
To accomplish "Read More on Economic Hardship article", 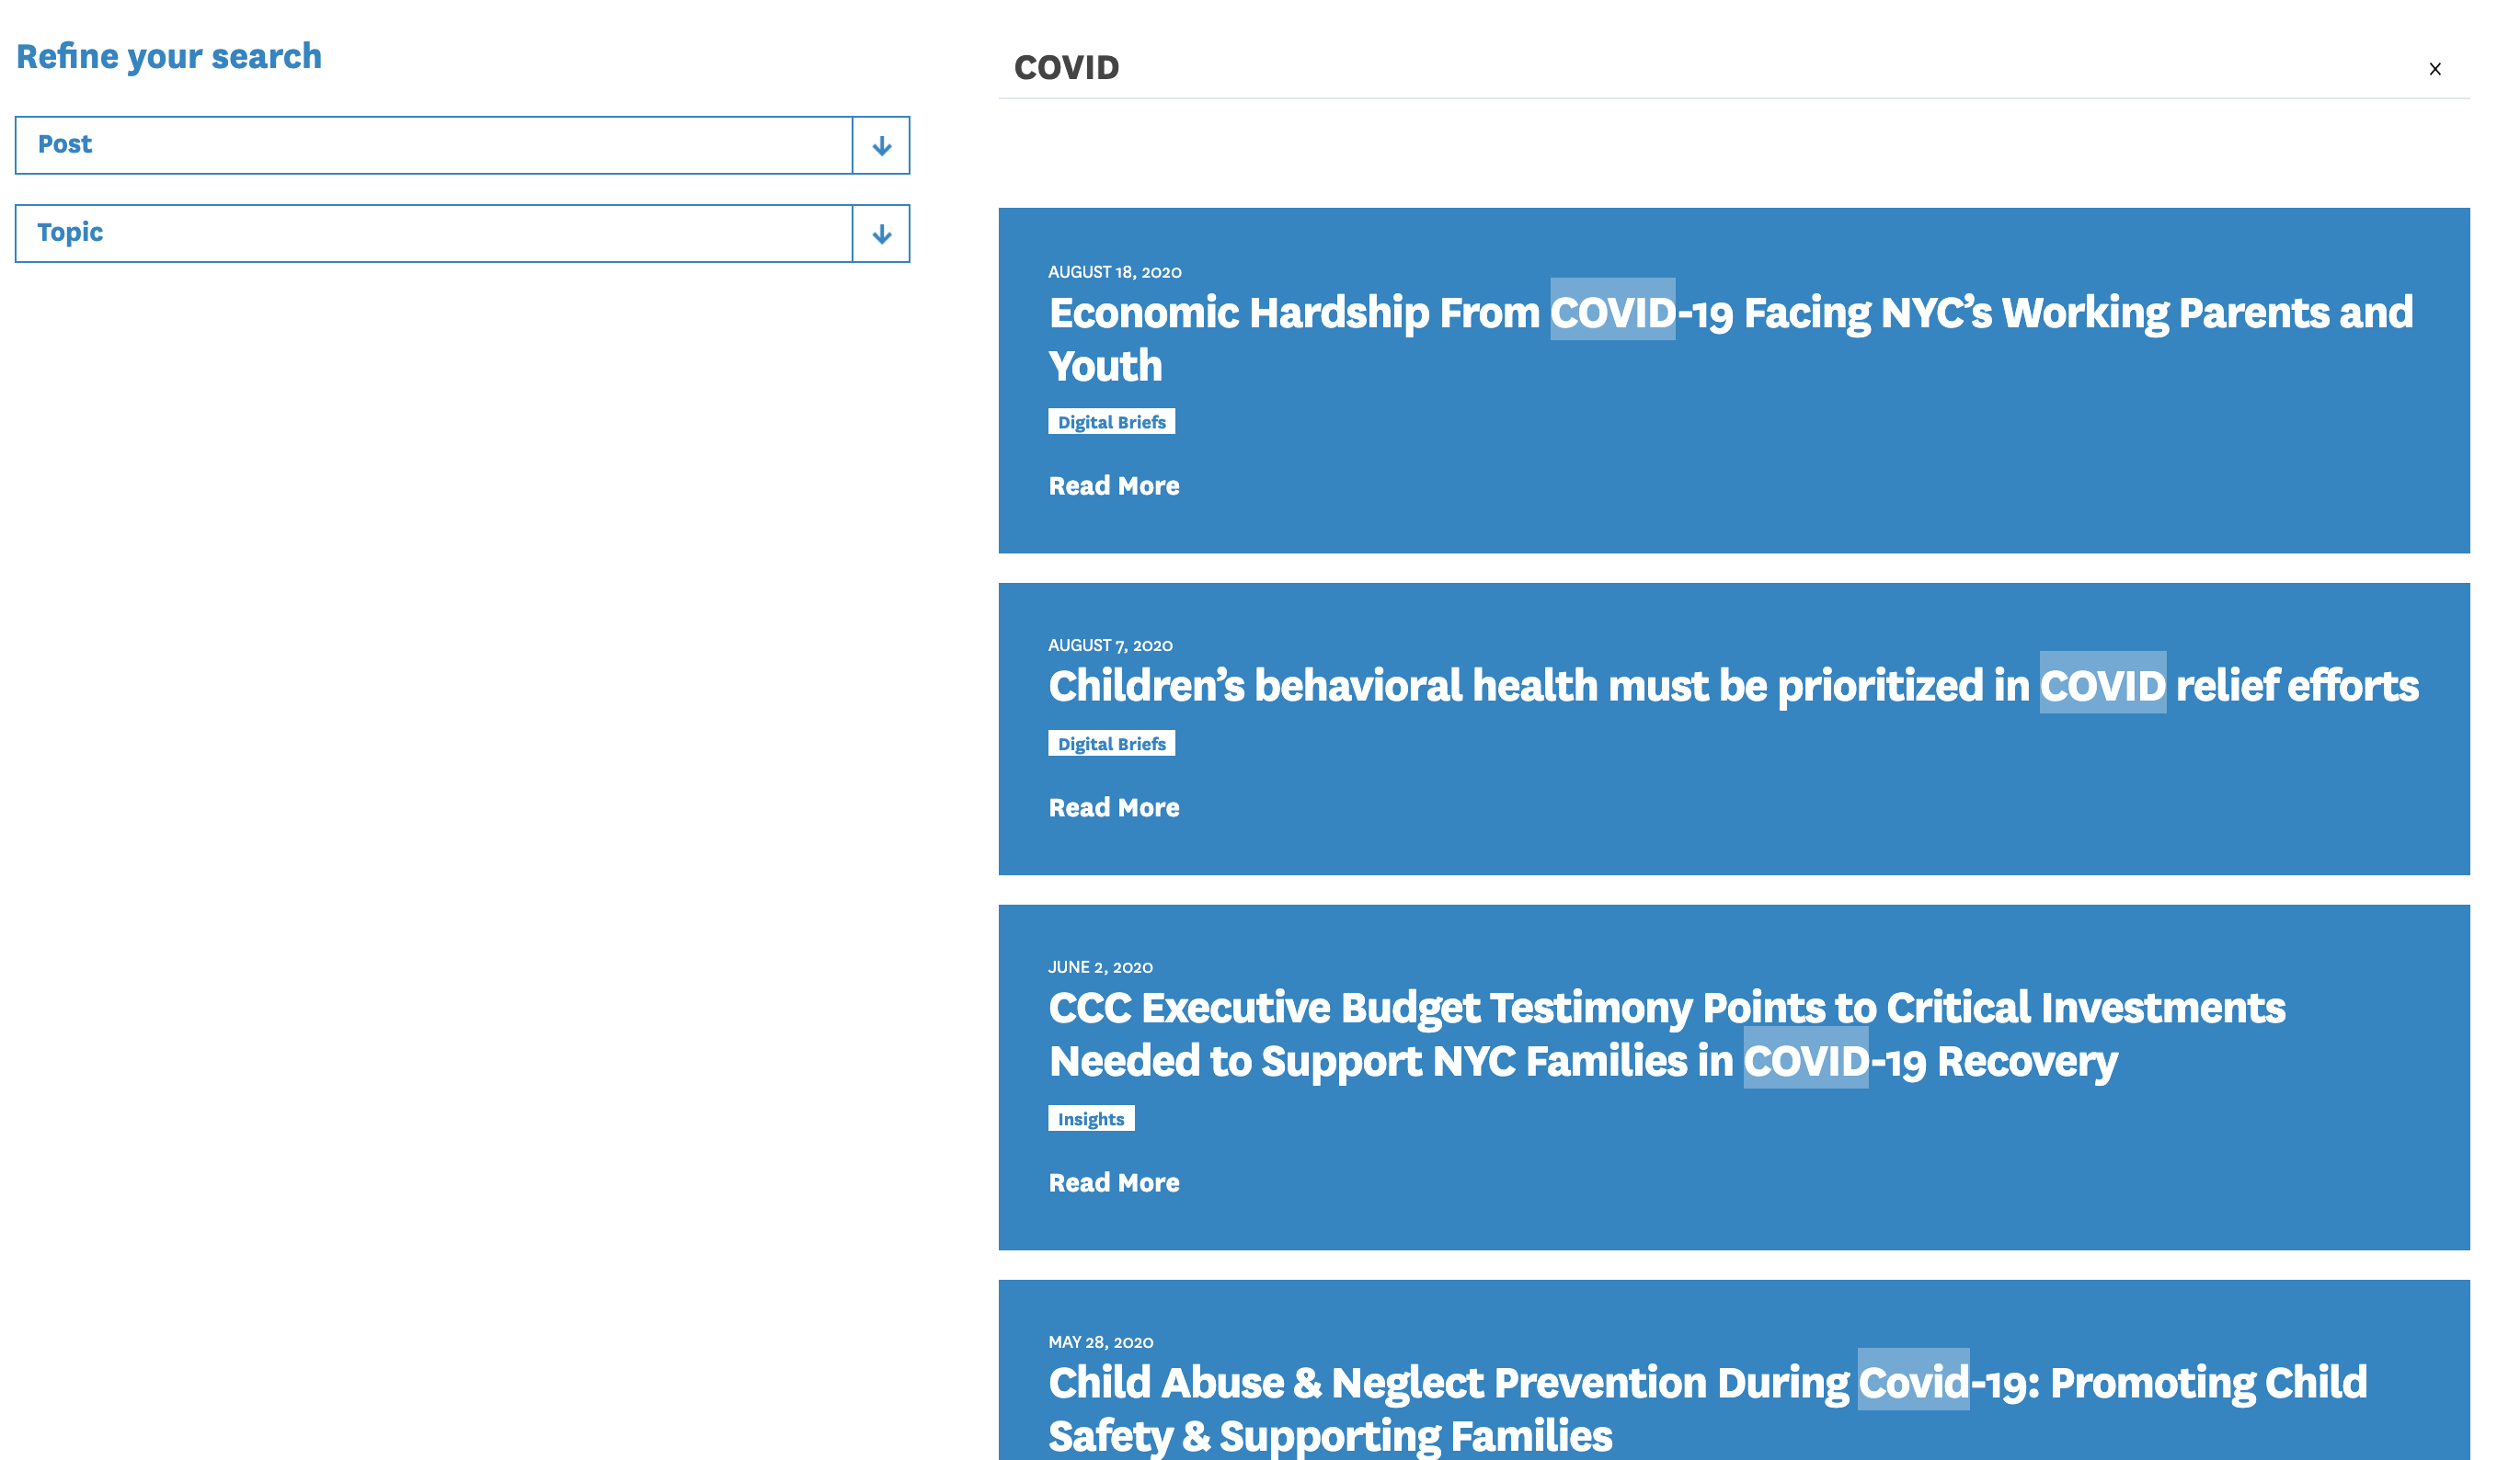I will coord(1113,485).
